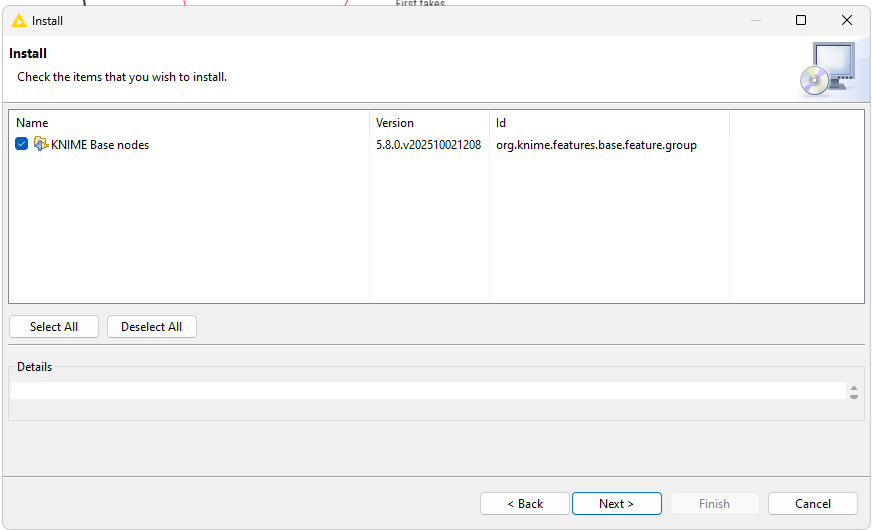Proceed with the Next button
Screen dimensions: 872x530
tap(616, 504)
